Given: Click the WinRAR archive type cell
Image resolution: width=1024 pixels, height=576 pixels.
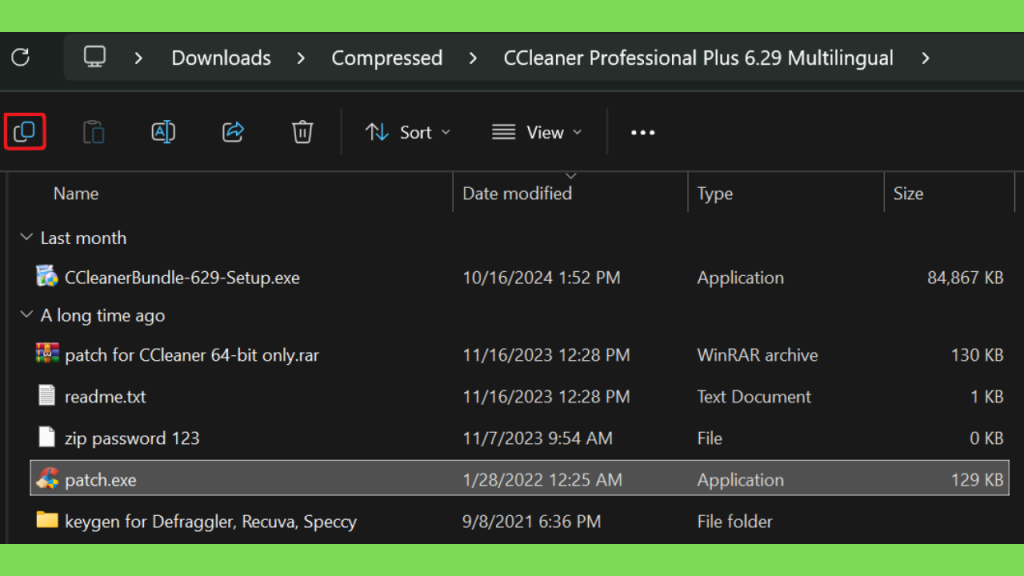Looking at the screenshot, I should pos(758,355).
